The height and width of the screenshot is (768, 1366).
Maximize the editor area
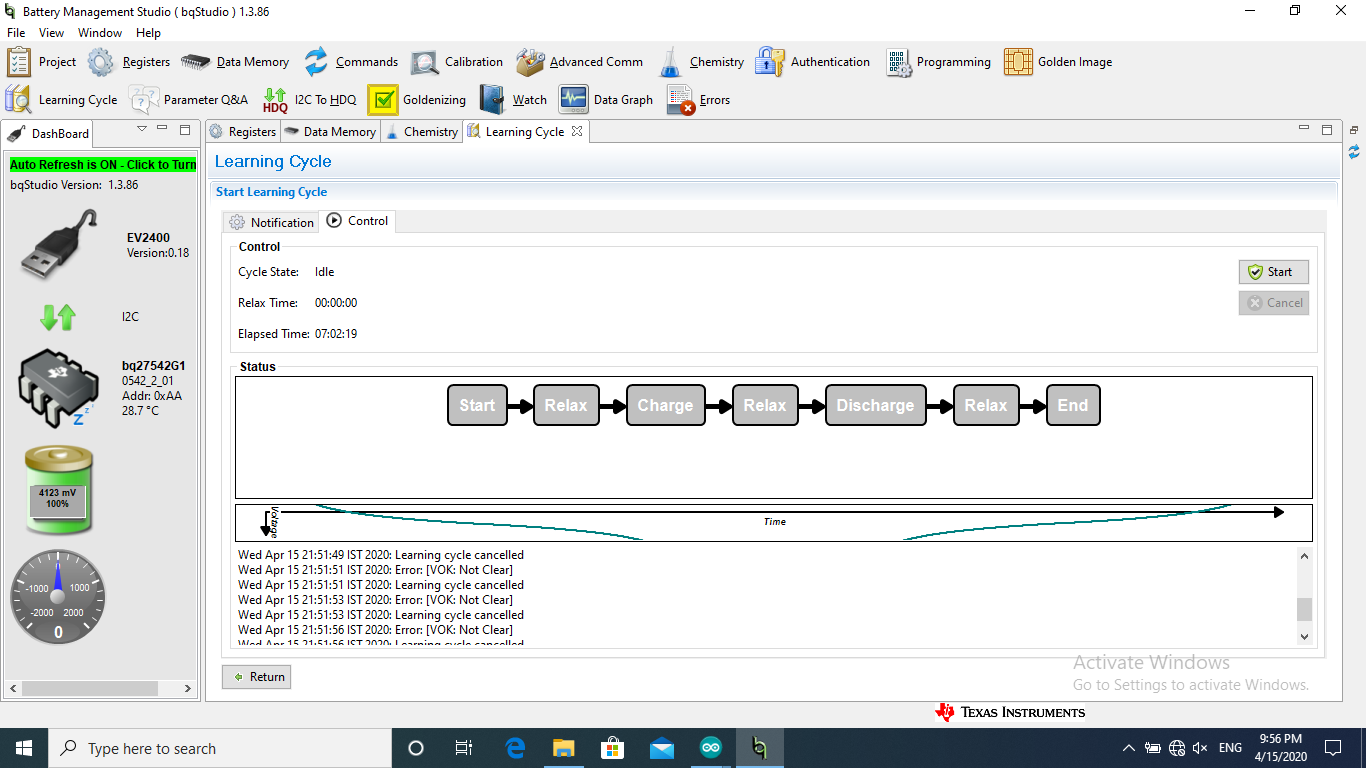point(1327,129)
